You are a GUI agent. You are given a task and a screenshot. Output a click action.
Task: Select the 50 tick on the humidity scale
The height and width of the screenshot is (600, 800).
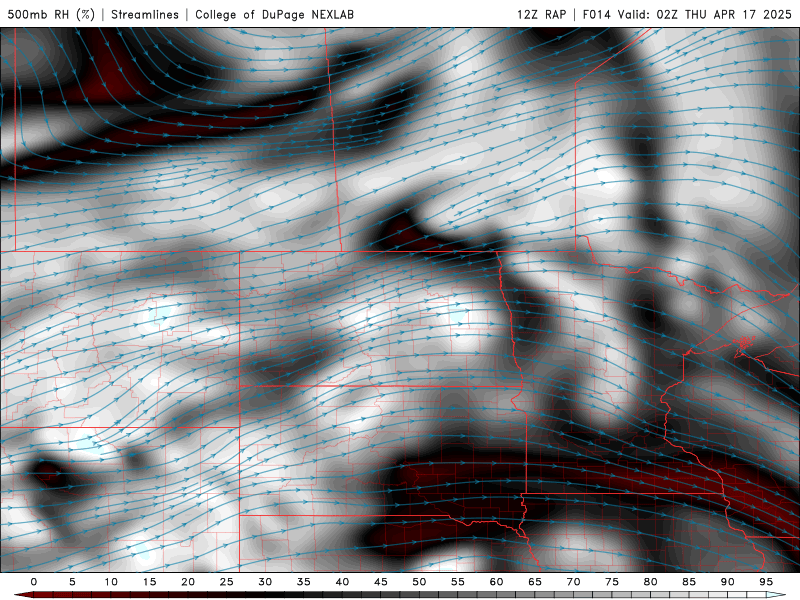[419, 582]
